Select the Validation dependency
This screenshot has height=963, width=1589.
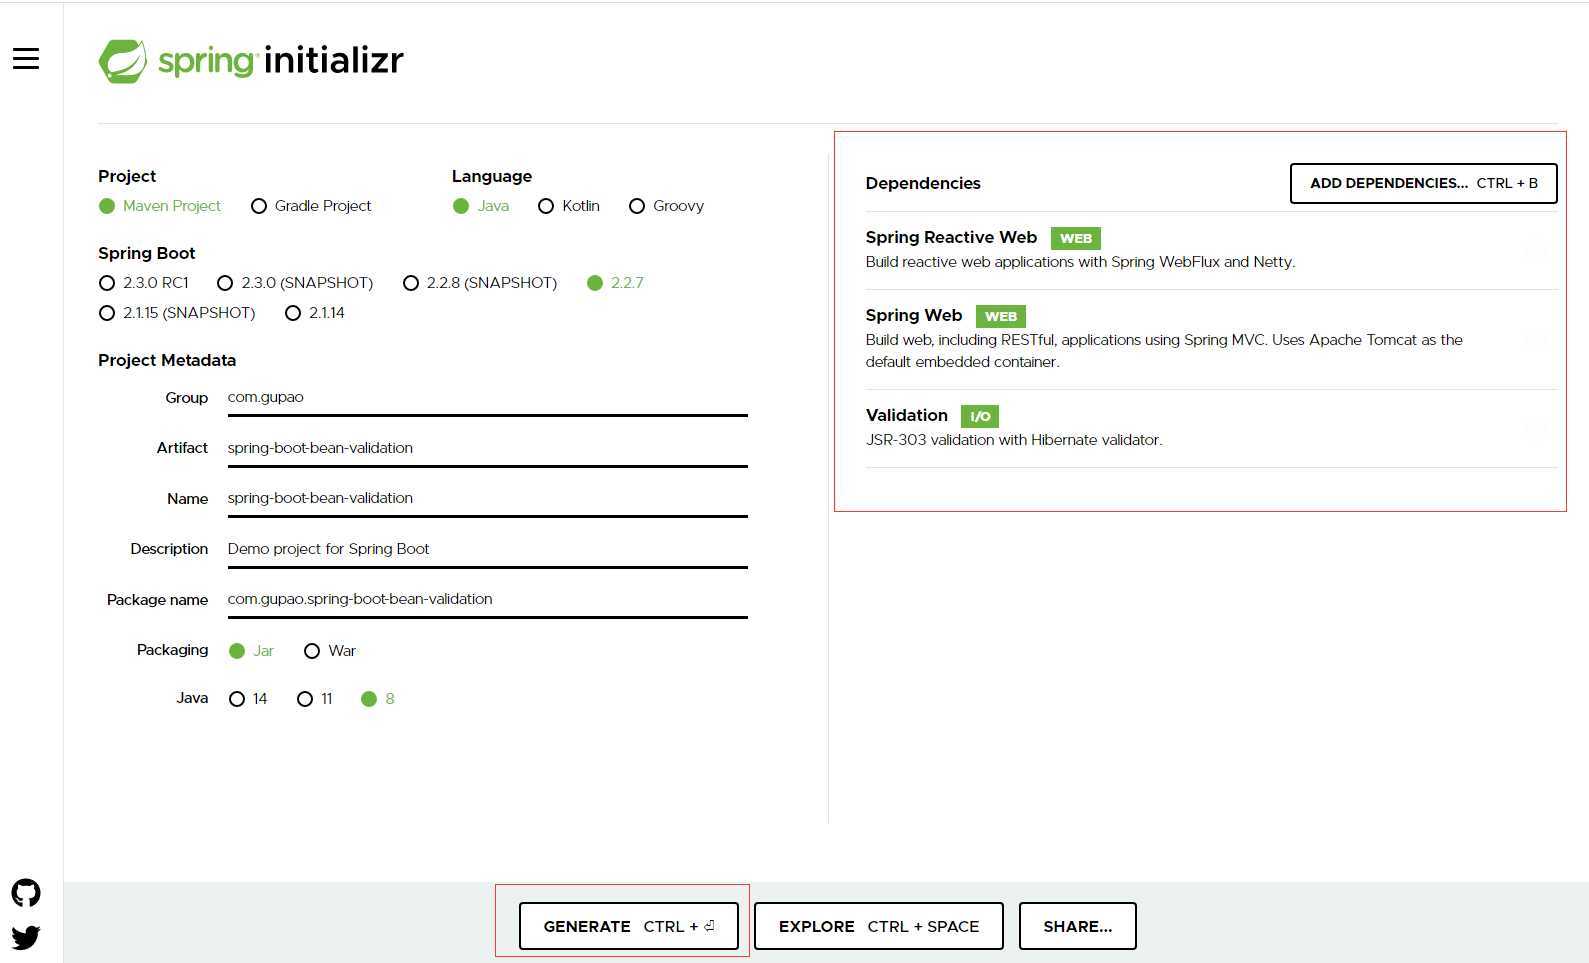pos(1211,428)
